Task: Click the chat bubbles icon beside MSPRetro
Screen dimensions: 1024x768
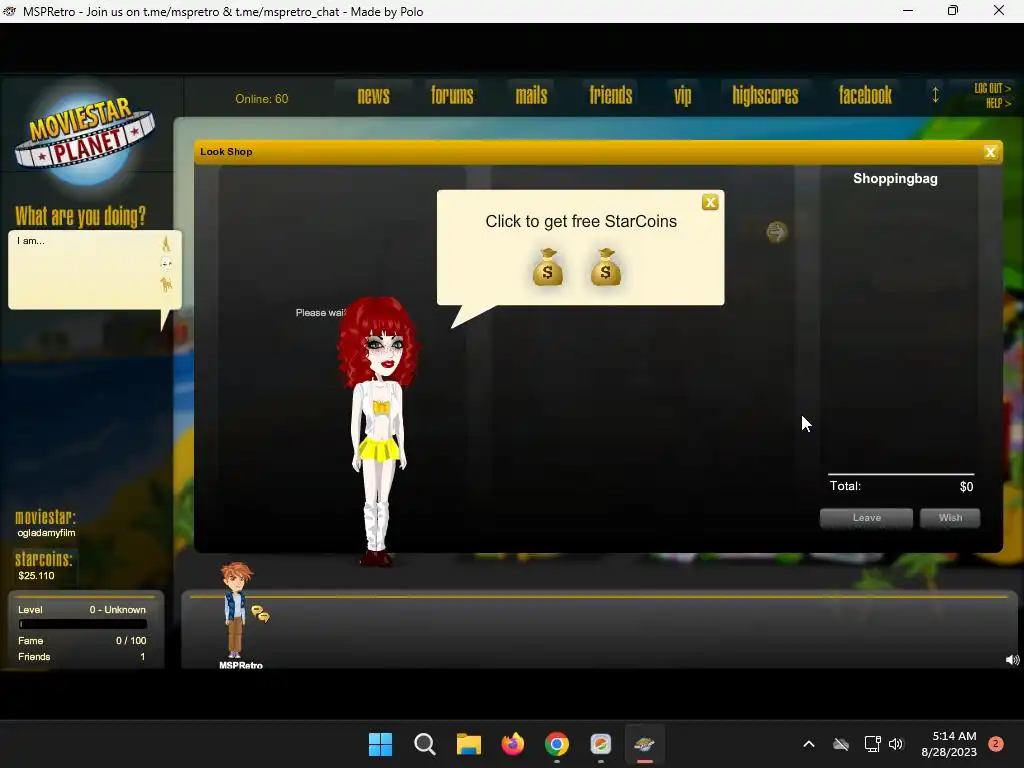Action: 261,614
